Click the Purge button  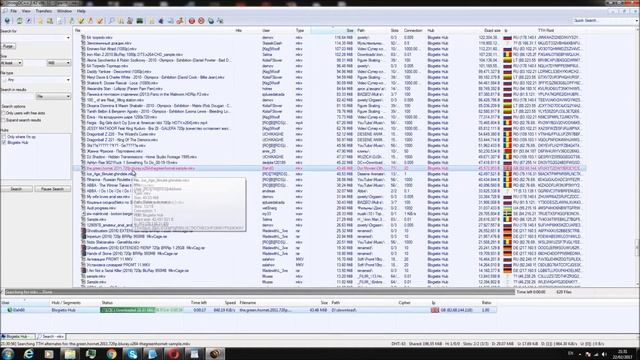tap(8, 46)
